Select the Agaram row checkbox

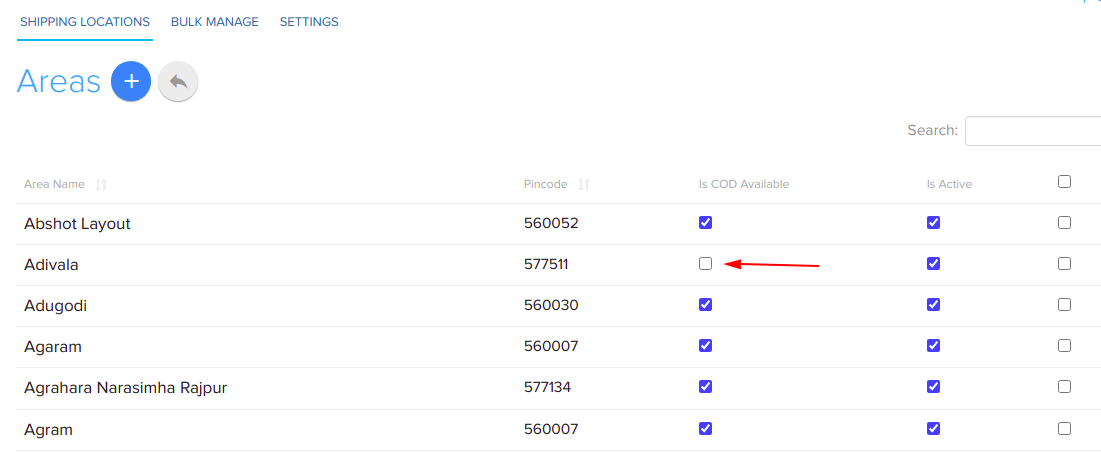[1064, 346]
